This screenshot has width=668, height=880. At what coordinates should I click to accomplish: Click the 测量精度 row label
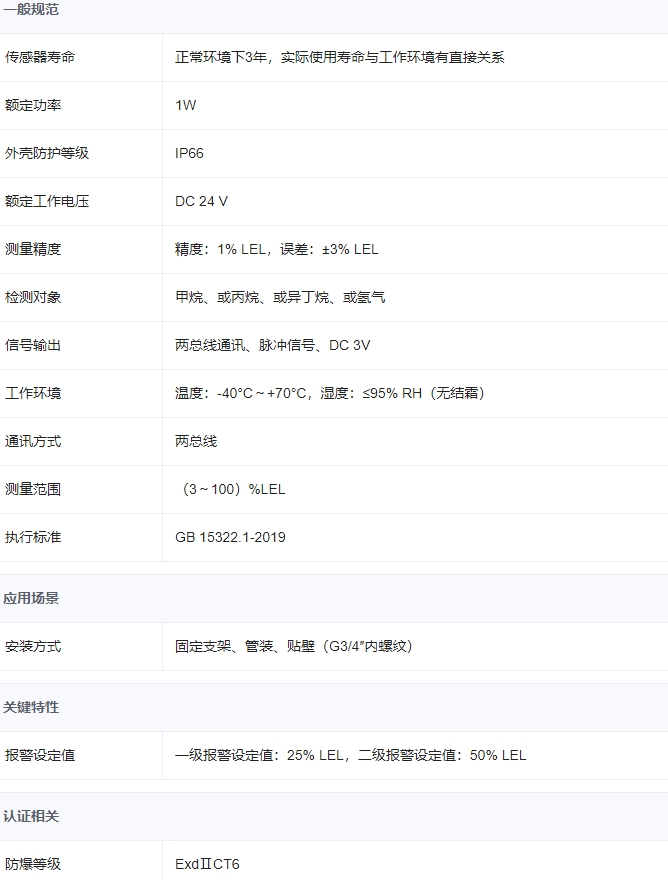pyautogui.click(x=33, y=249)
